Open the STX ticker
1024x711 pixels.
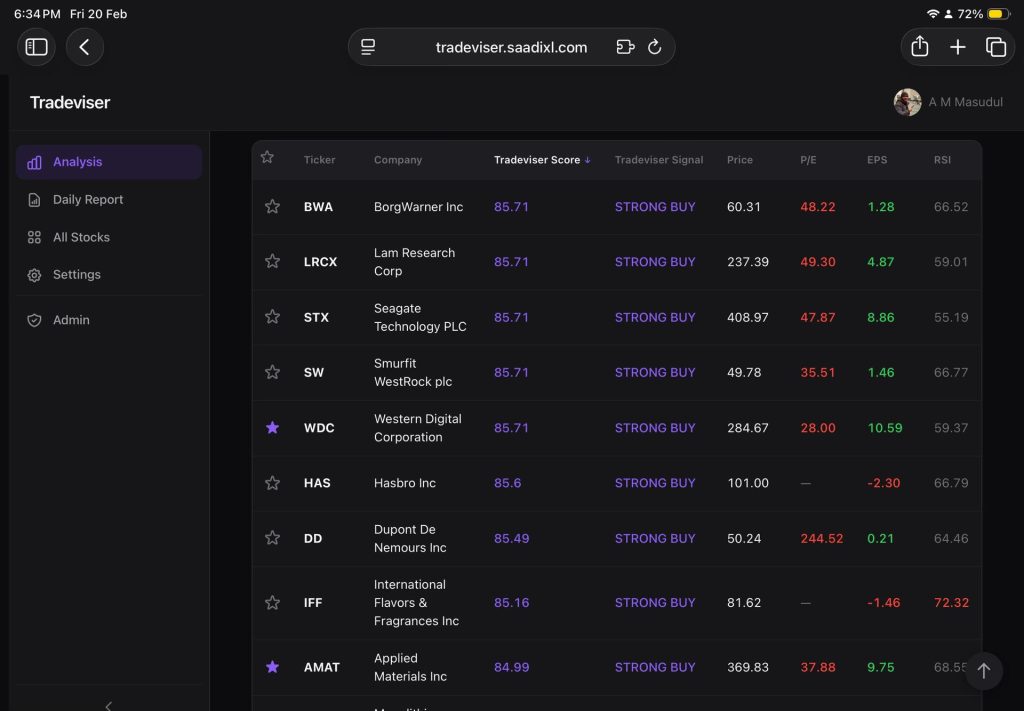click(316, 317)
